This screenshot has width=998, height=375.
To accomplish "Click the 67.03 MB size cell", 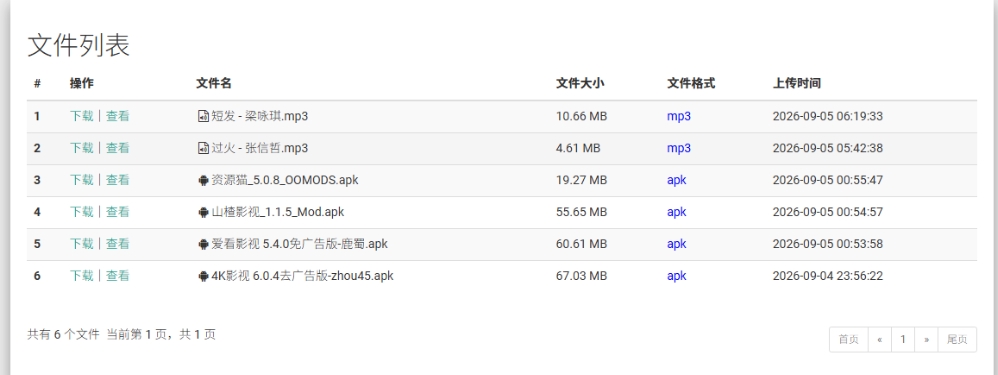I will click(x=581, y=275).
